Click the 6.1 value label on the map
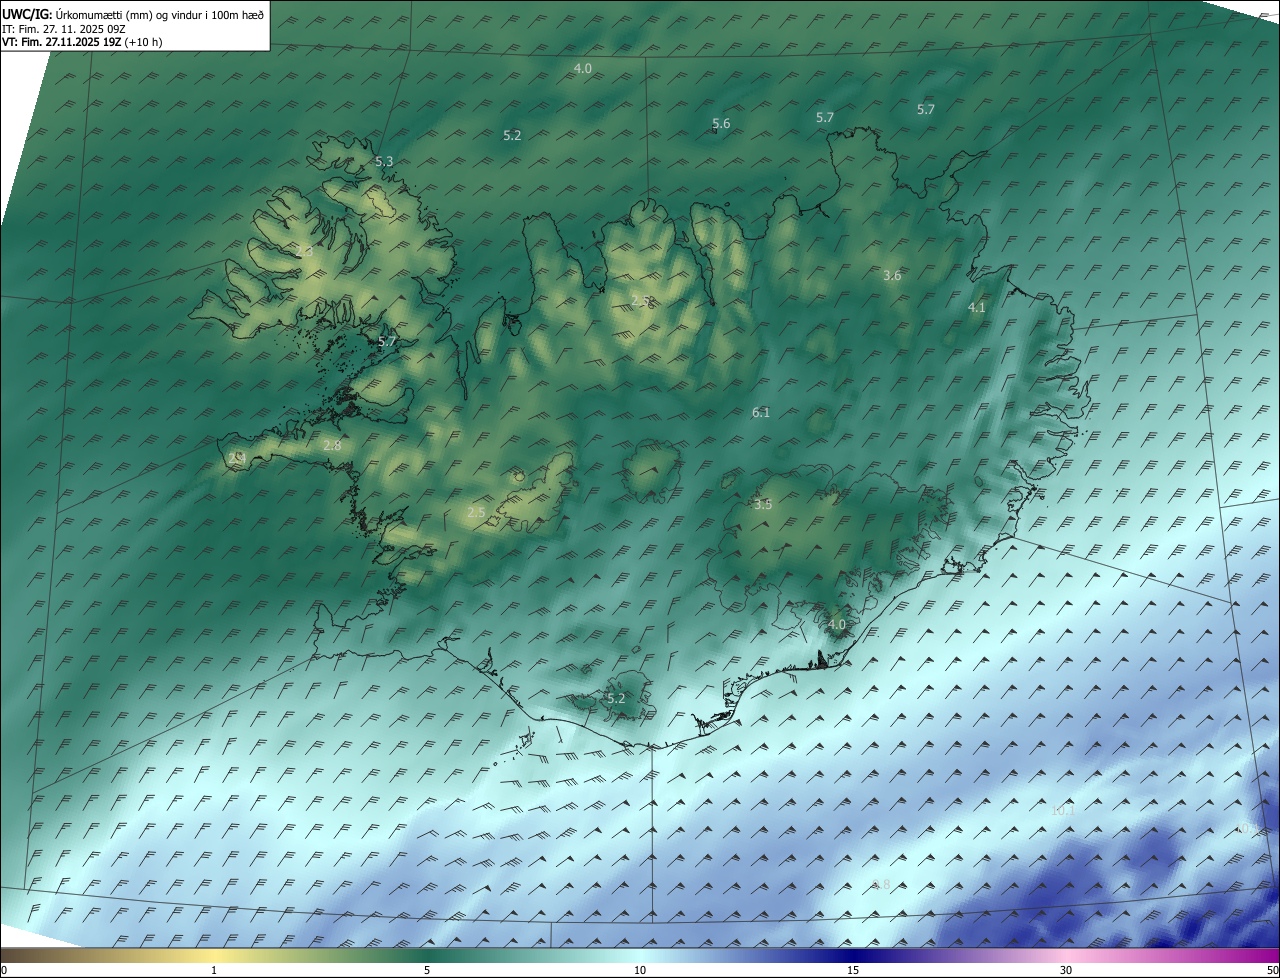The height and width of the screenshot is (978, 1280). tap(761, 412)
